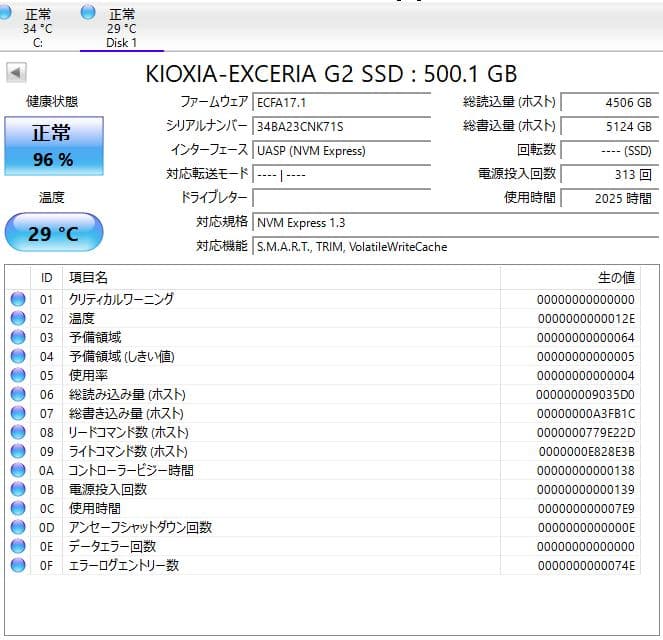Click the ID cell 0A
Viewport: 663px width, 640px height.
pyautogui.click(x=47, y=470)
